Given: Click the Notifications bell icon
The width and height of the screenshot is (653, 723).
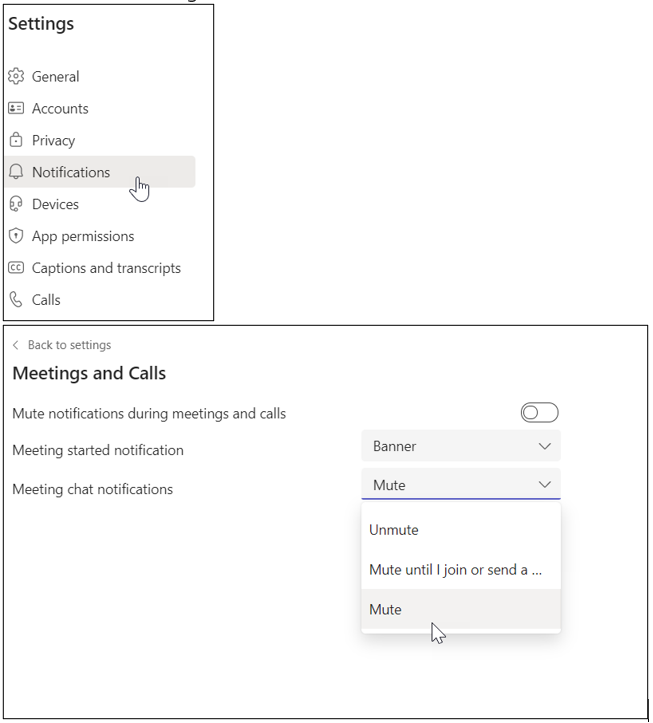Looking at the screenshot, I should [16, 172].
